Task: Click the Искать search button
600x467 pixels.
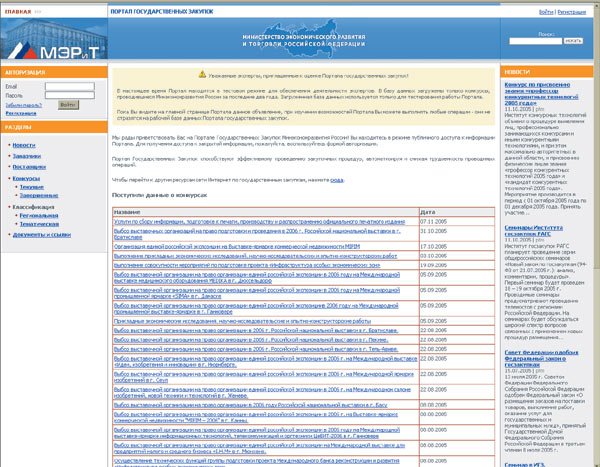Action: (x=573, y=41)
